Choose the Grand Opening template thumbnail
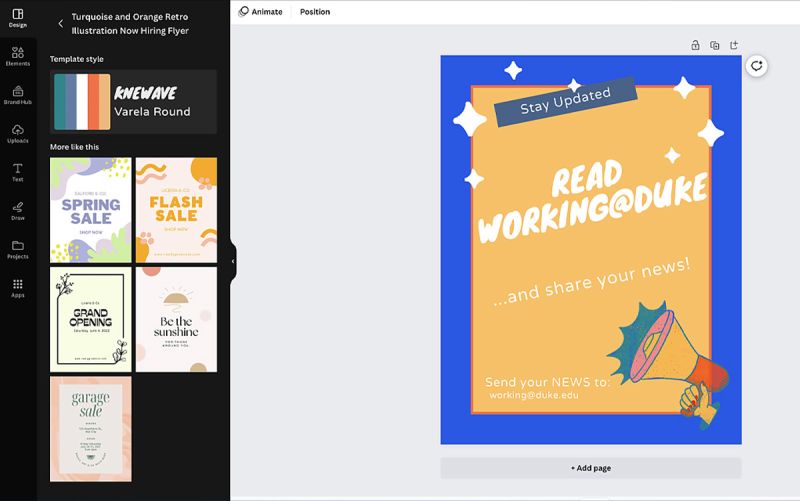Image resolution: width=800 pixels, height=501 pixels. click(x=91, y=319)
